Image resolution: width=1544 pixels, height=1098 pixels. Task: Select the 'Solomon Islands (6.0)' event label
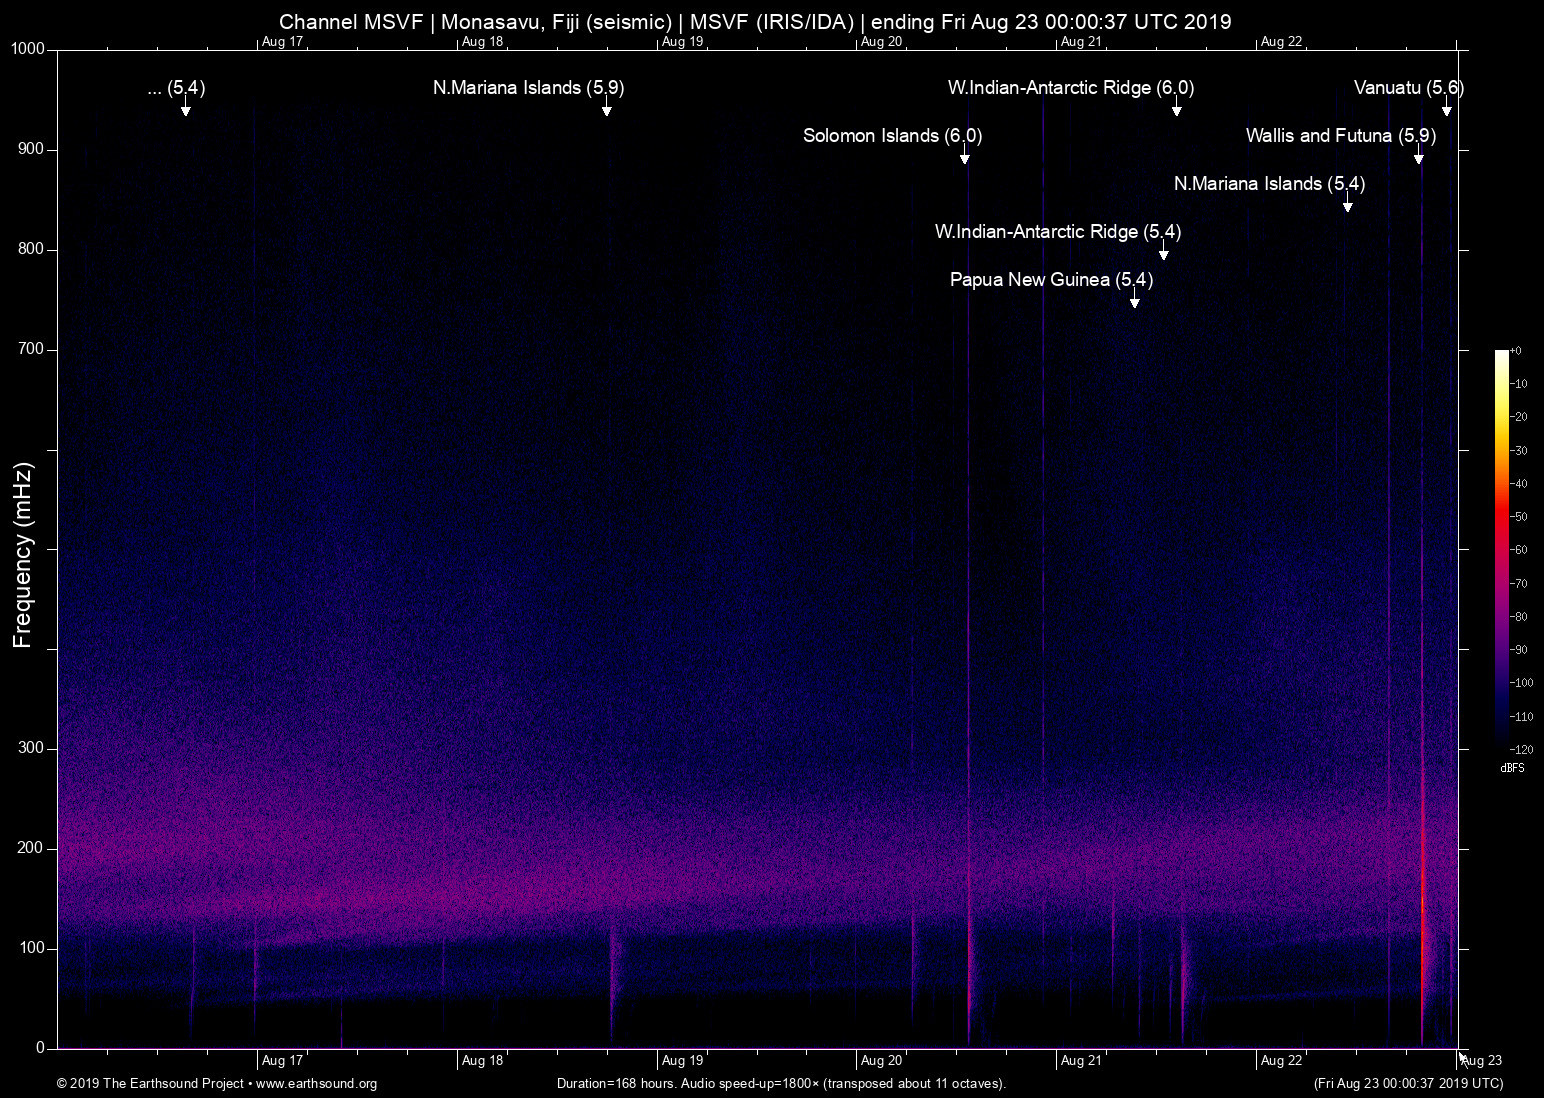pos(893,136)
